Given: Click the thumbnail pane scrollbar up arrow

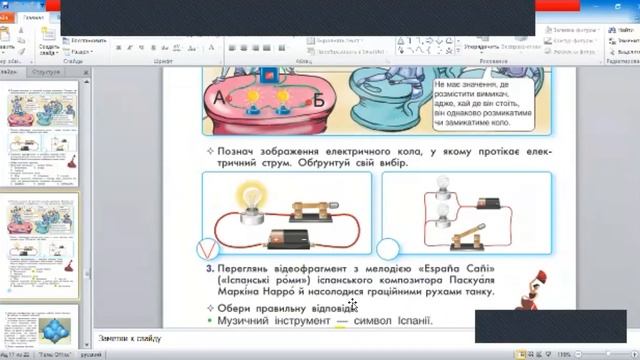Looking at the screenshot, I should coord(86,82).
